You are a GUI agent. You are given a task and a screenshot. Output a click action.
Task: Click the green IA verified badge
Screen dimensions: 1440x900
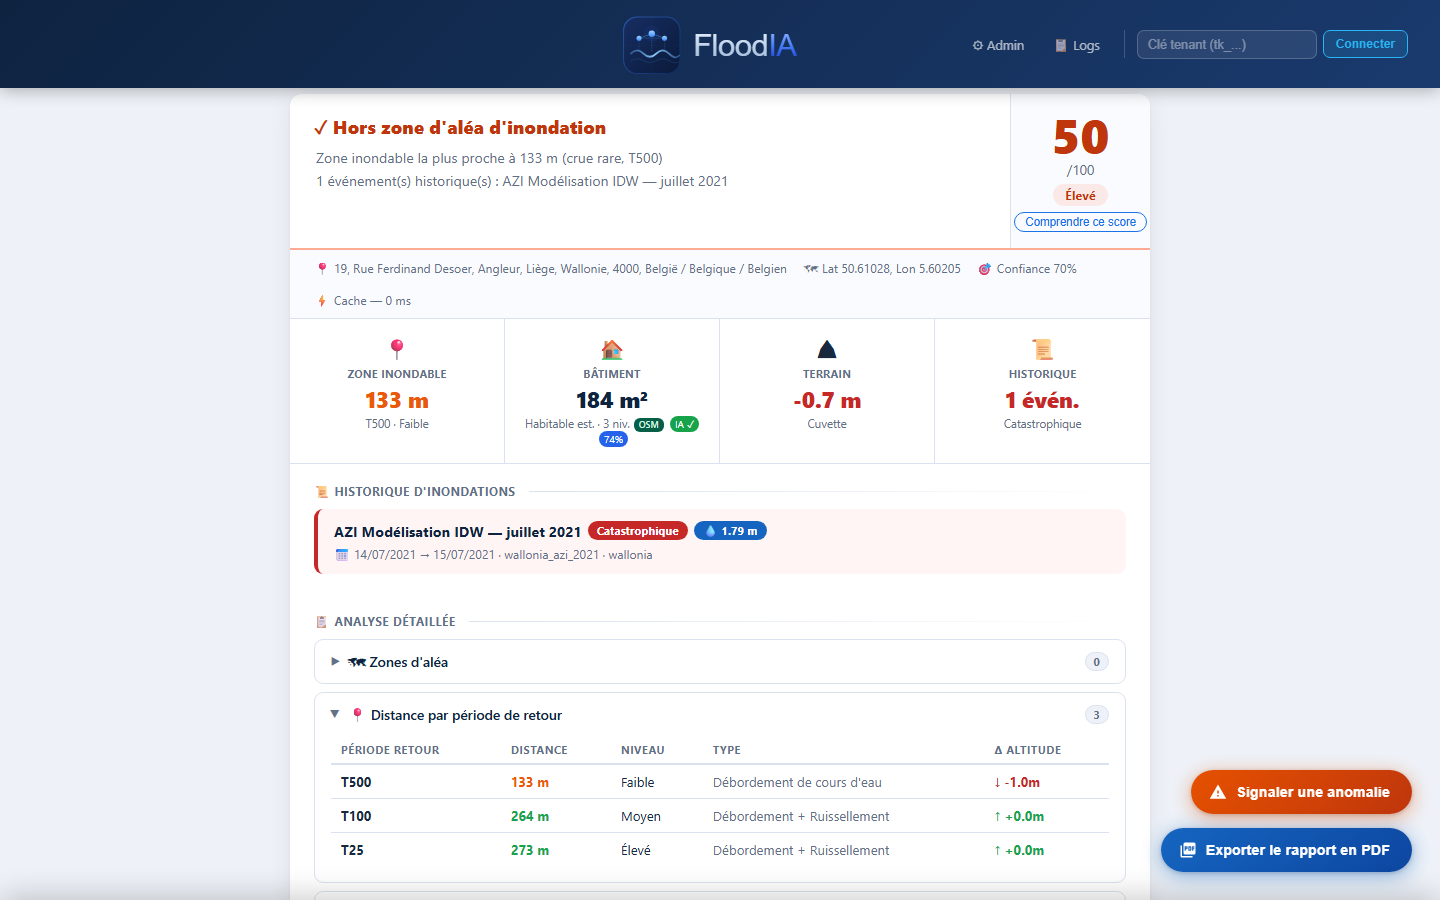(684, 424)
